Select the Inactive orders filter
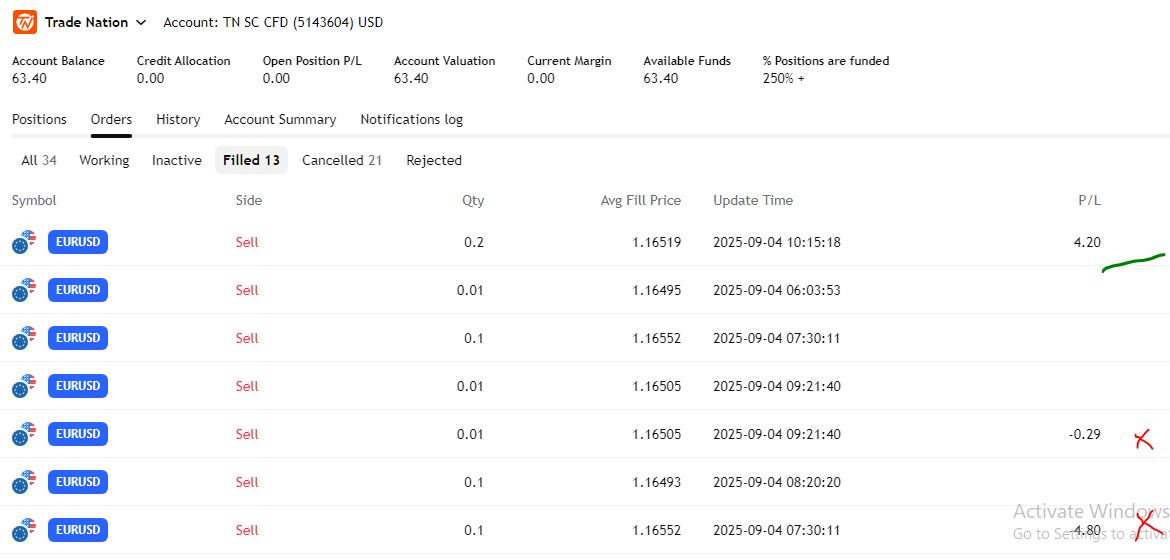Image resolution: width=1170 pixels, height=560 pixels. point(177,160)
